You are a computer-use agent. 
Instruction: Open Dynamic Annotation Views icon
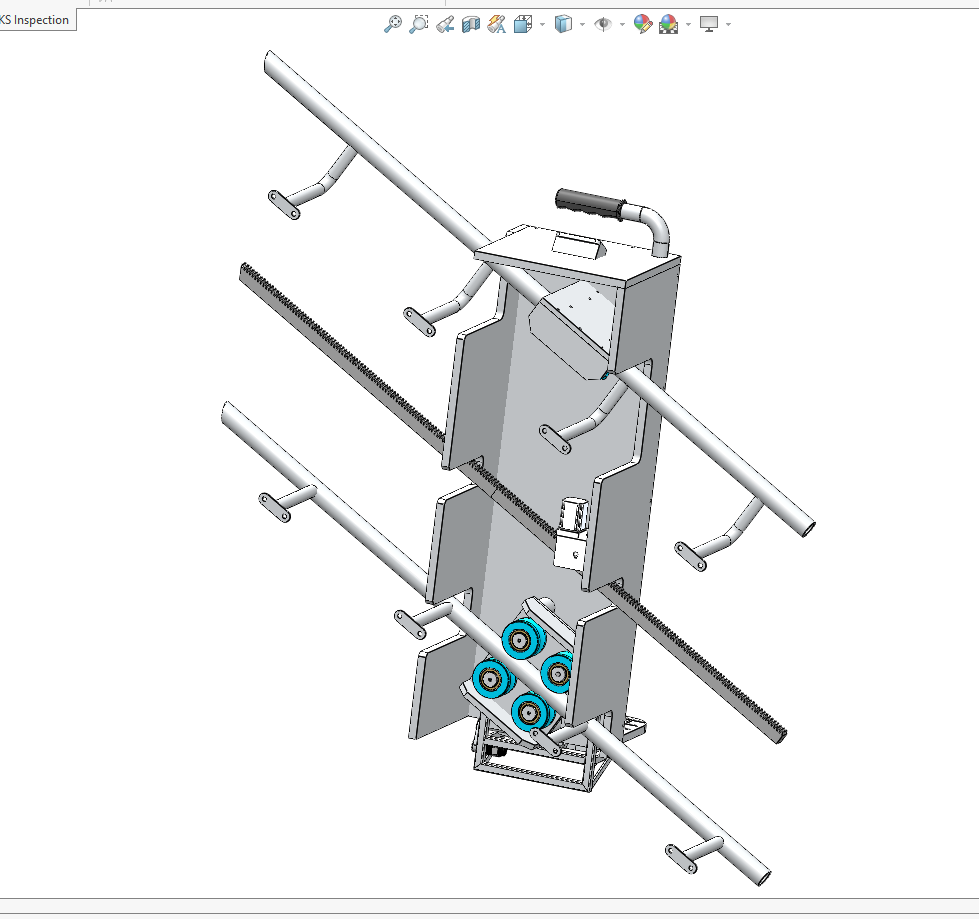(x=496, y=24)
